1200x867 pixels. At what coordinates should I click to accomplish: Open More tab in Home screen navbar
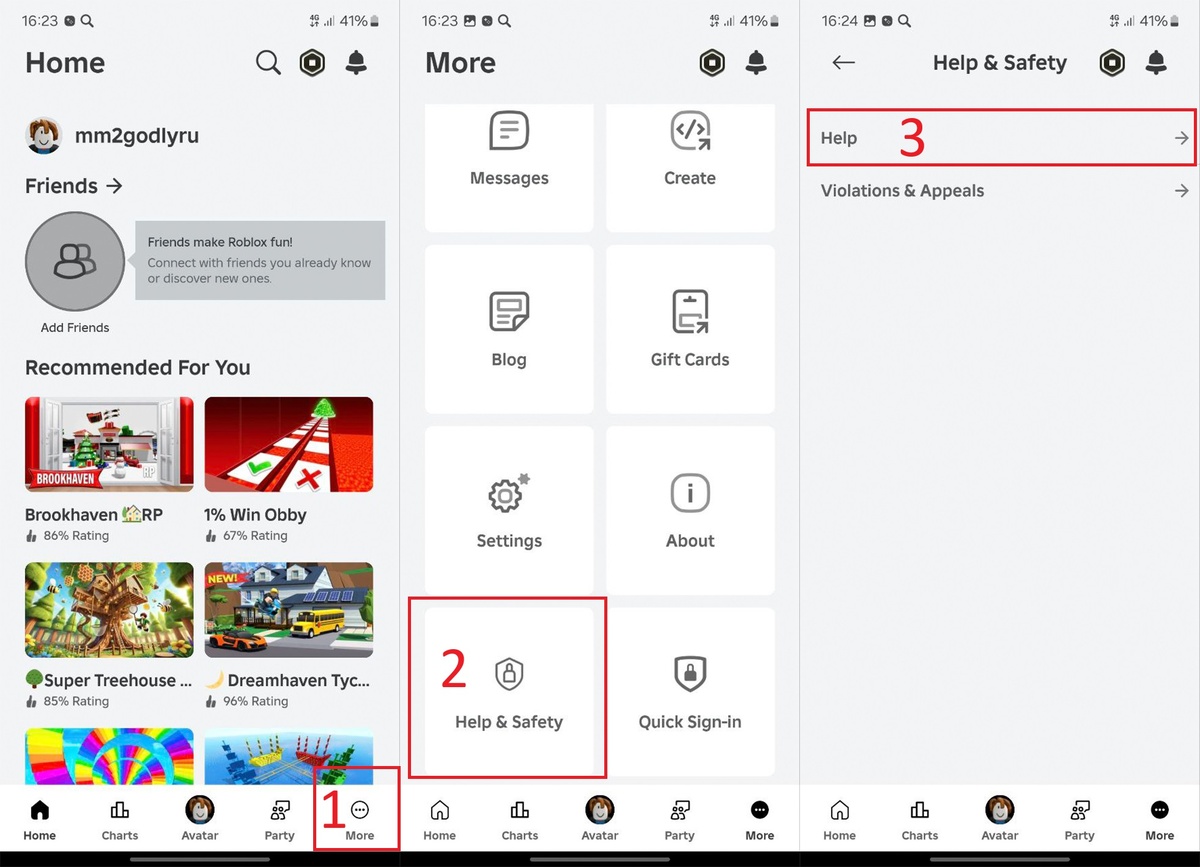click(360, 819)
